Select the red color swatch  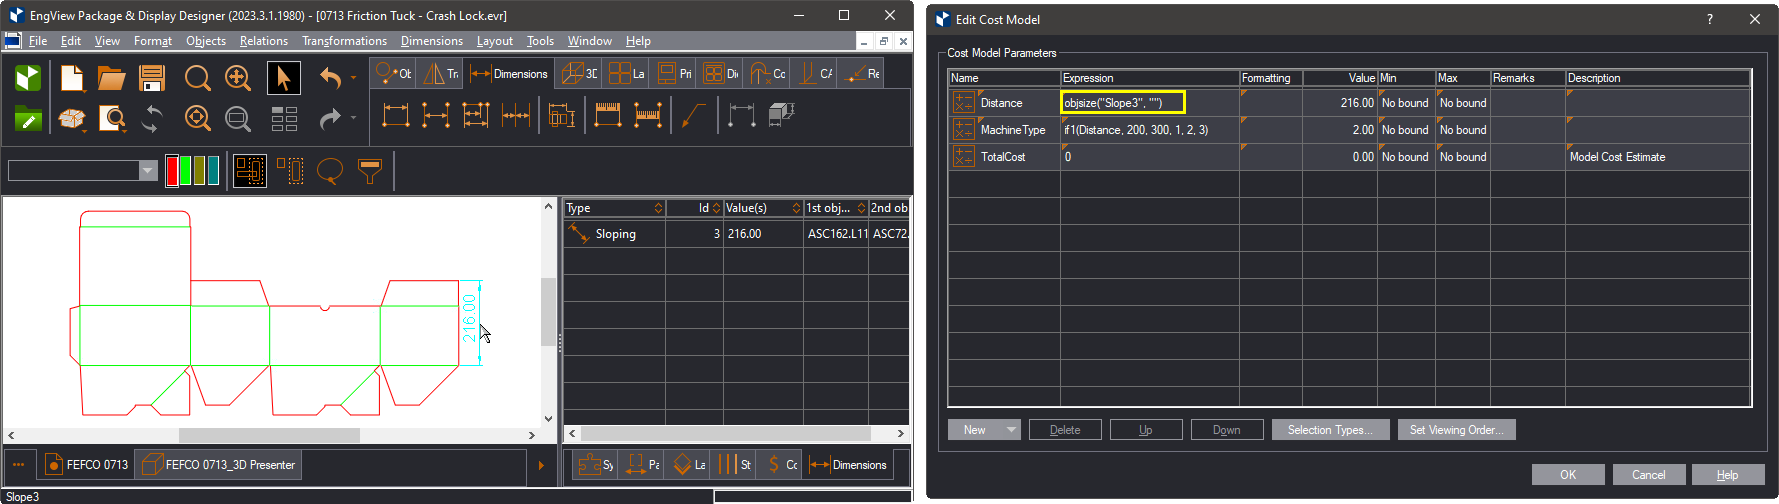pyautogui.click(x=172, y=171)
